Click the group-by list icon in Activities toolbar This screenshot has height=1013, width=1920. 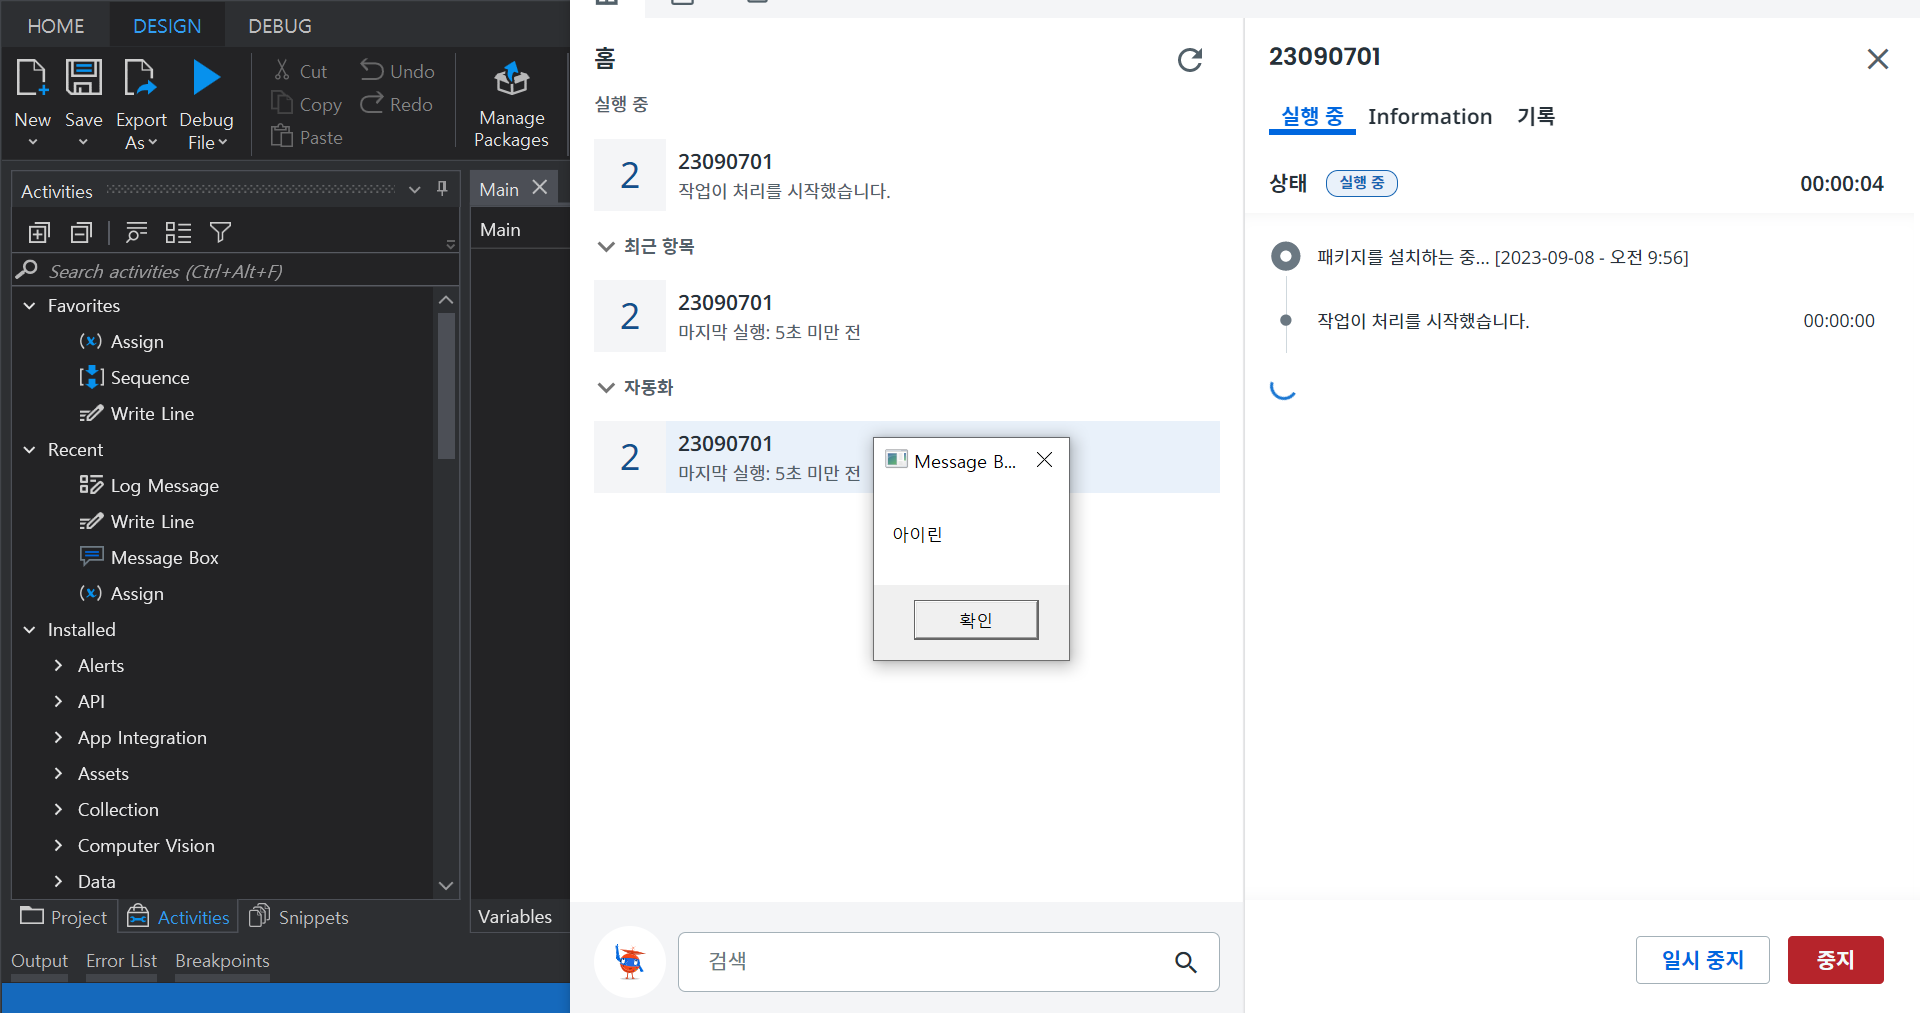click(x=136, y=233)
